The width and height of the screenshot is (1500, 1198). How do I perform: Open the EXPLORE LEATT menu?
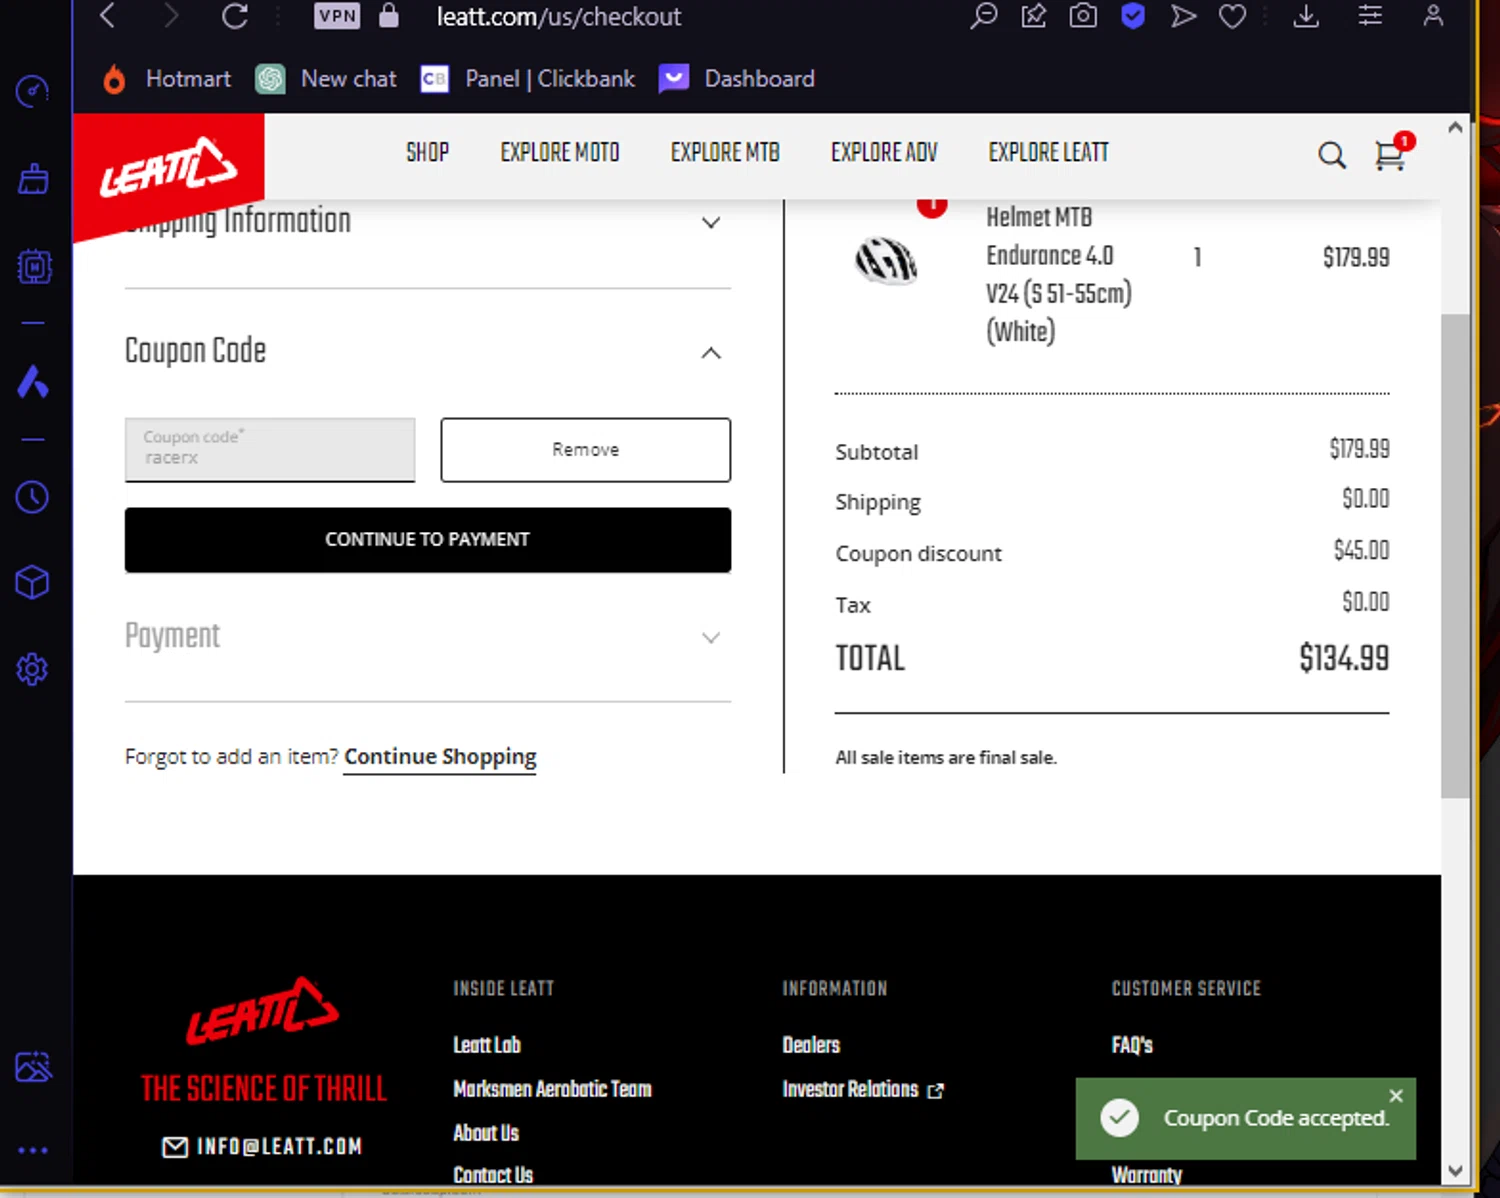pyautogui.click(x=1049, y=152)
